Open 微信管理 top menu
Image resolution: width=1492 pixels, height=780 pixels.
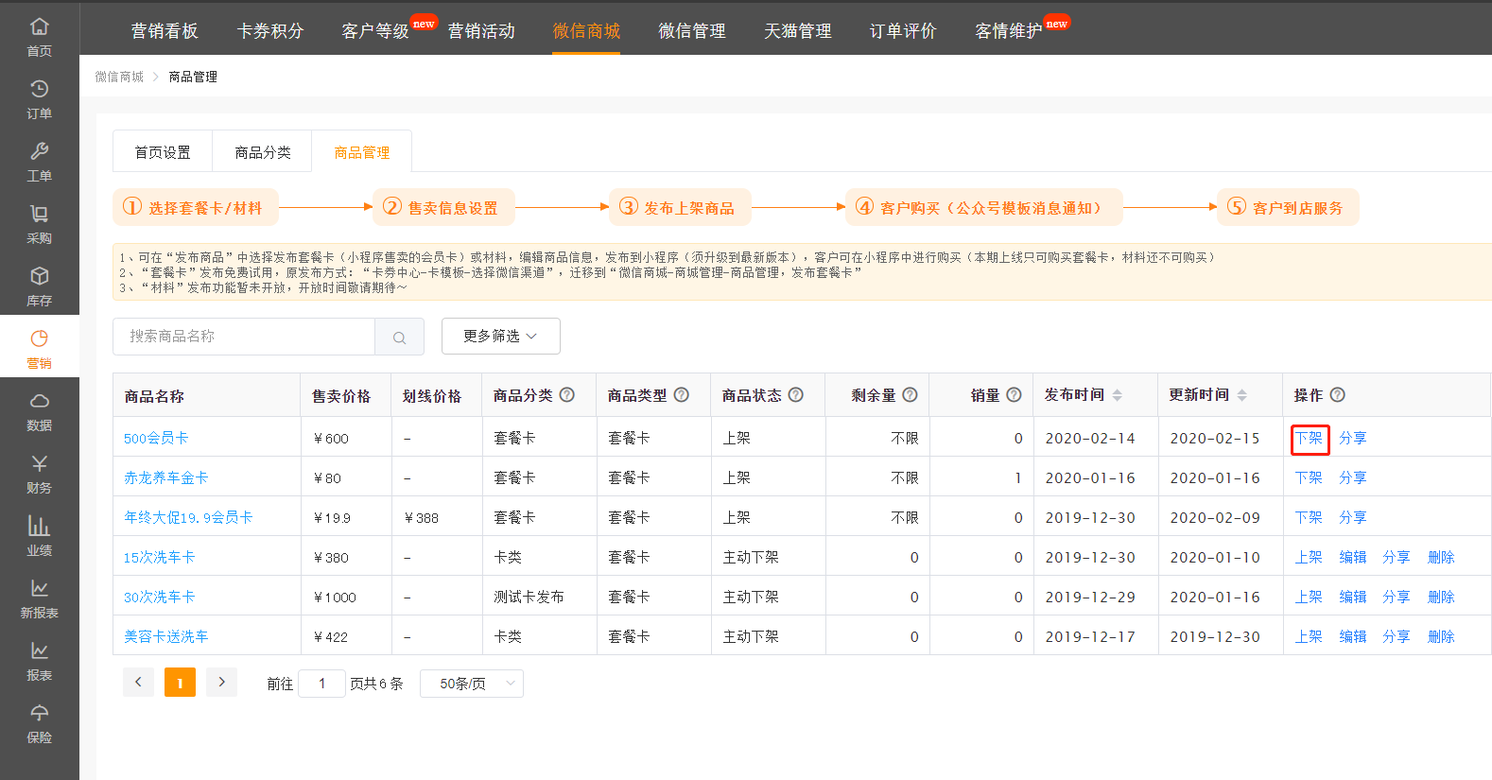[692, 31]
